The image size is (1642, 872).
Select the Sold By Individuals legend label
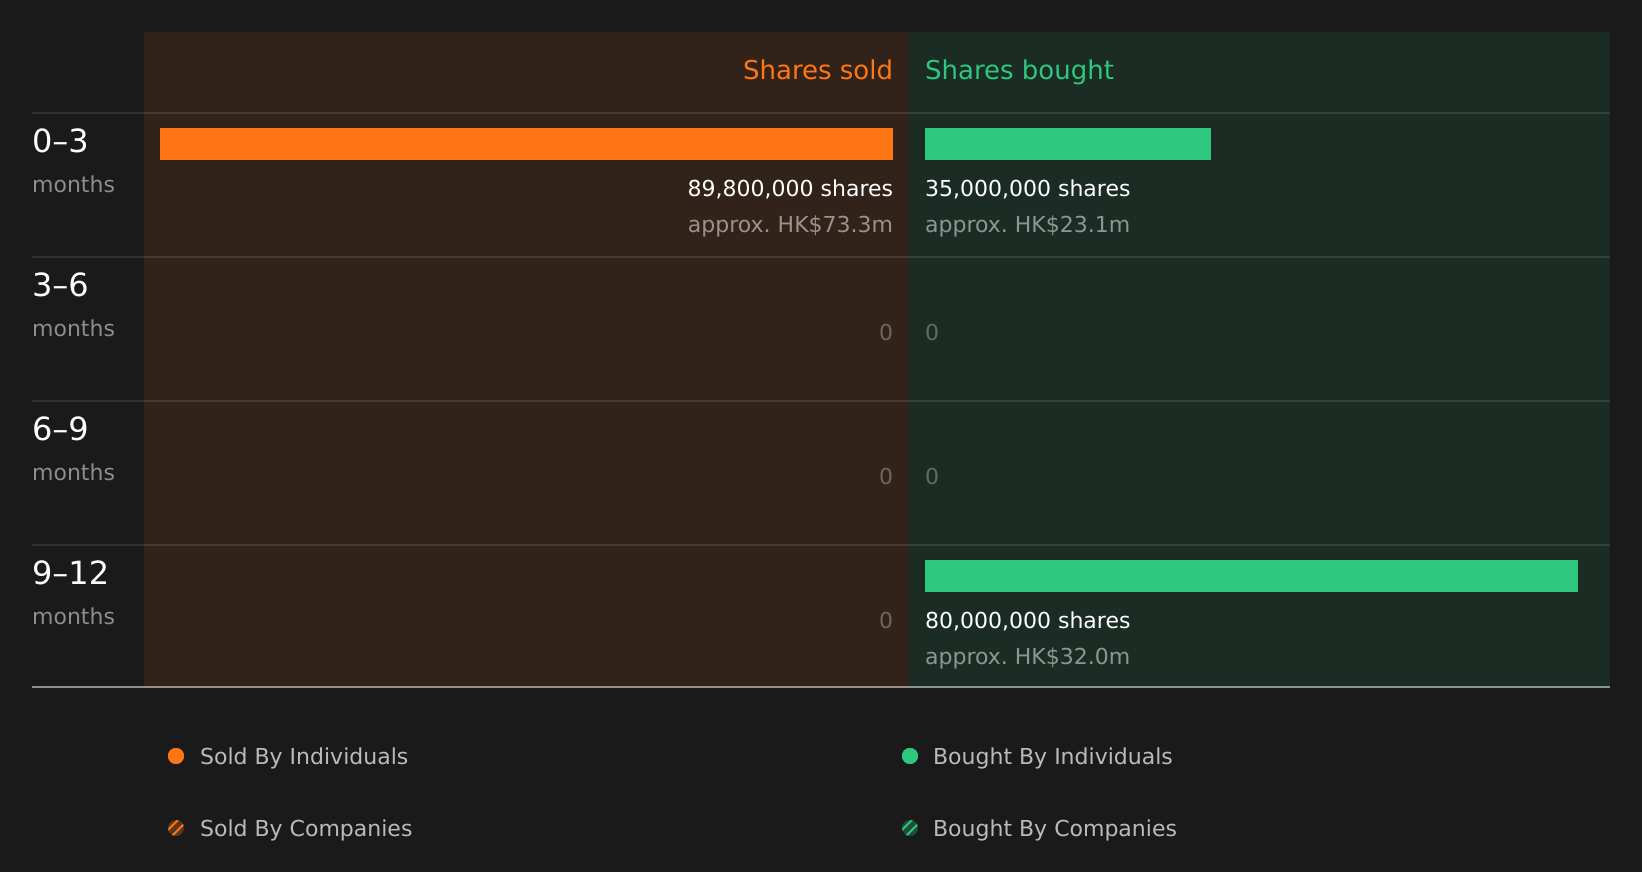click(x=304, y=757)
